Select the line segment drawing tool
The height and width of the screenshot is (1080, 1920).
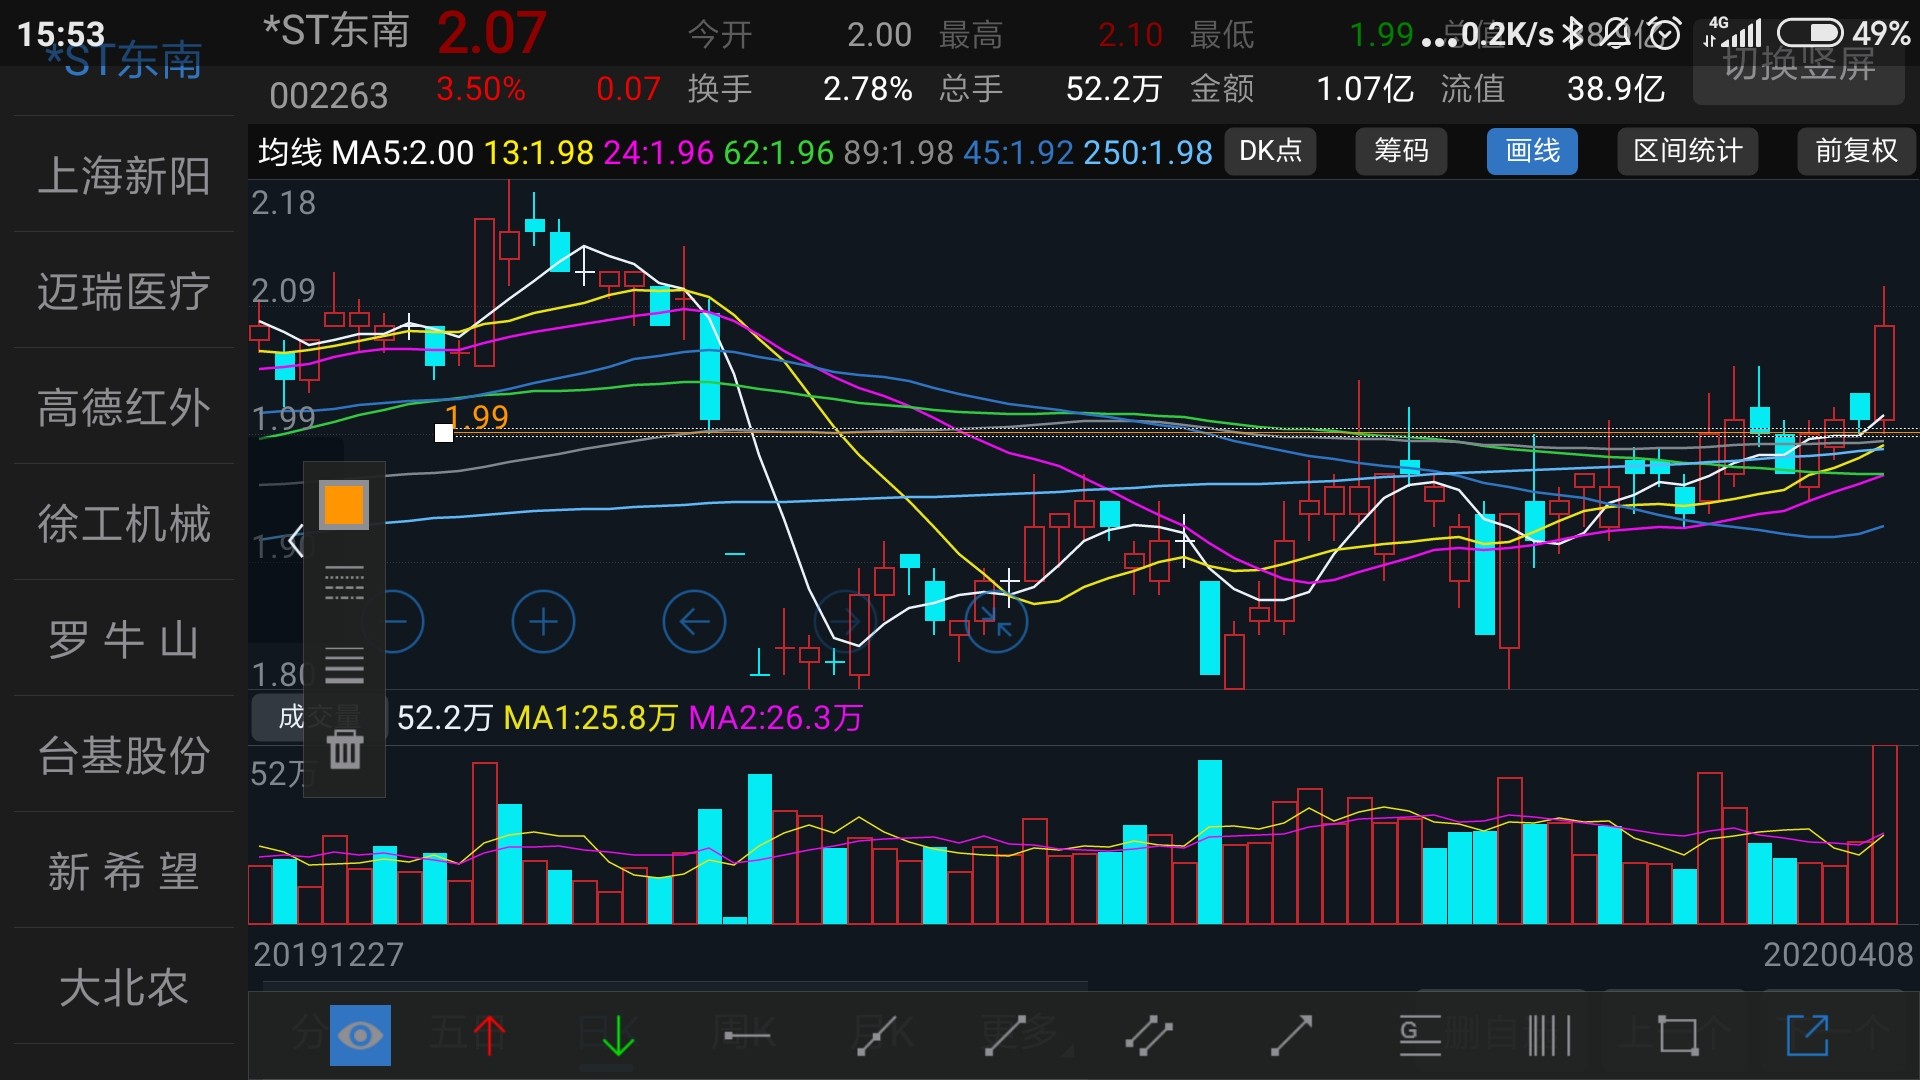1006,1035
